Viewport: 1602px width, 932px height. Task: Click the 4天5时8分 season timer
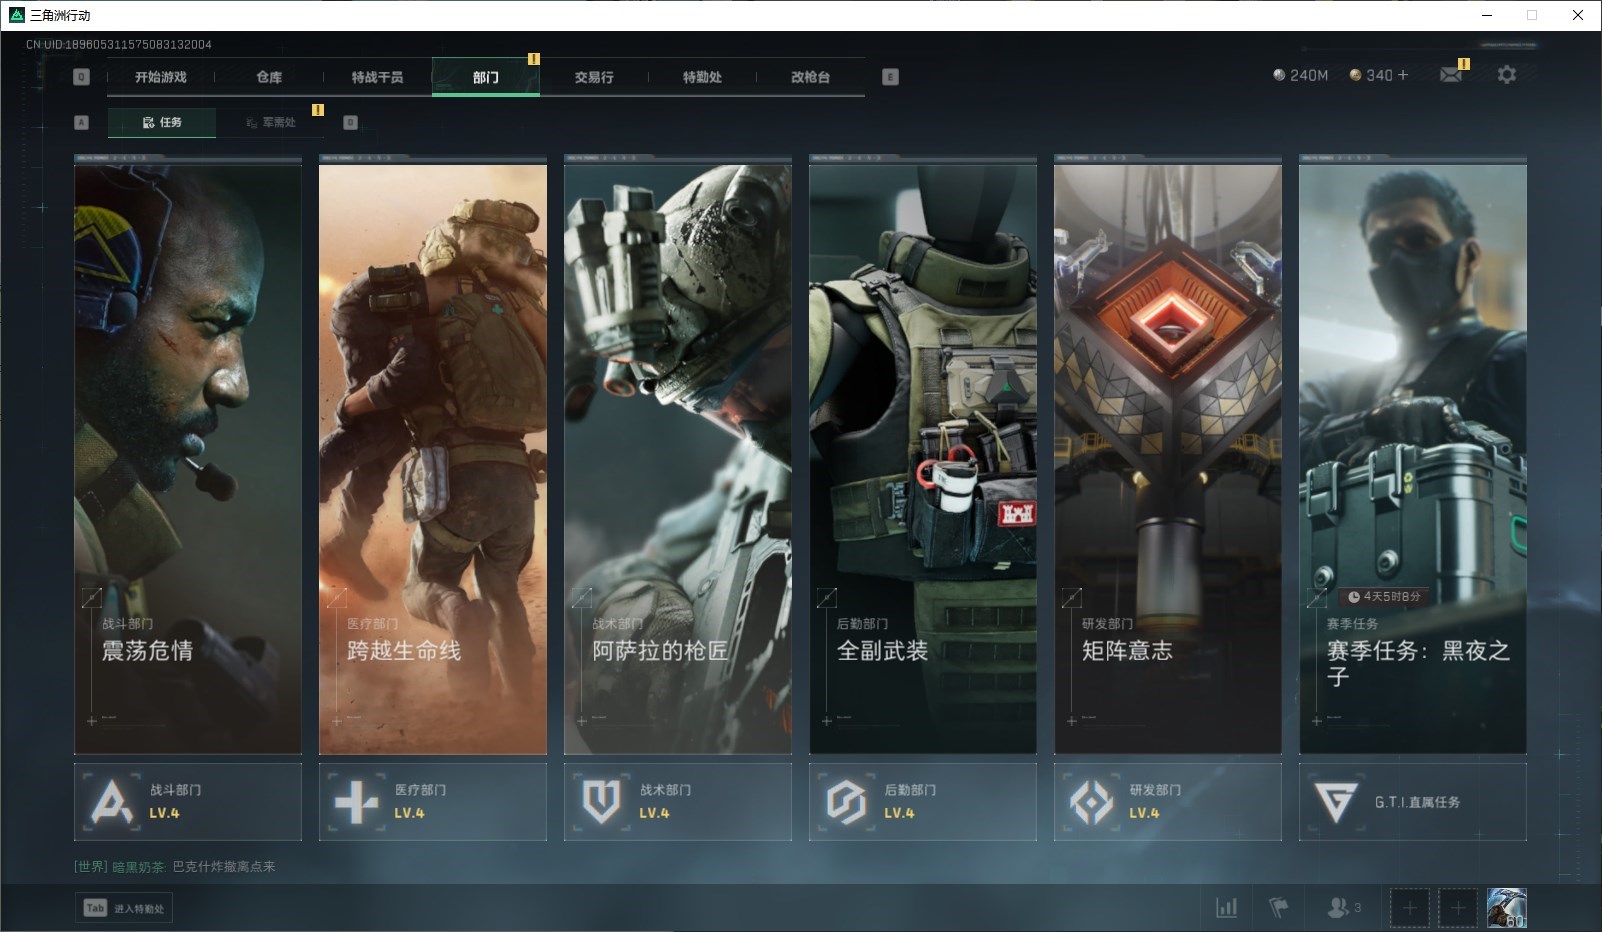click(x=1384, y=597)
